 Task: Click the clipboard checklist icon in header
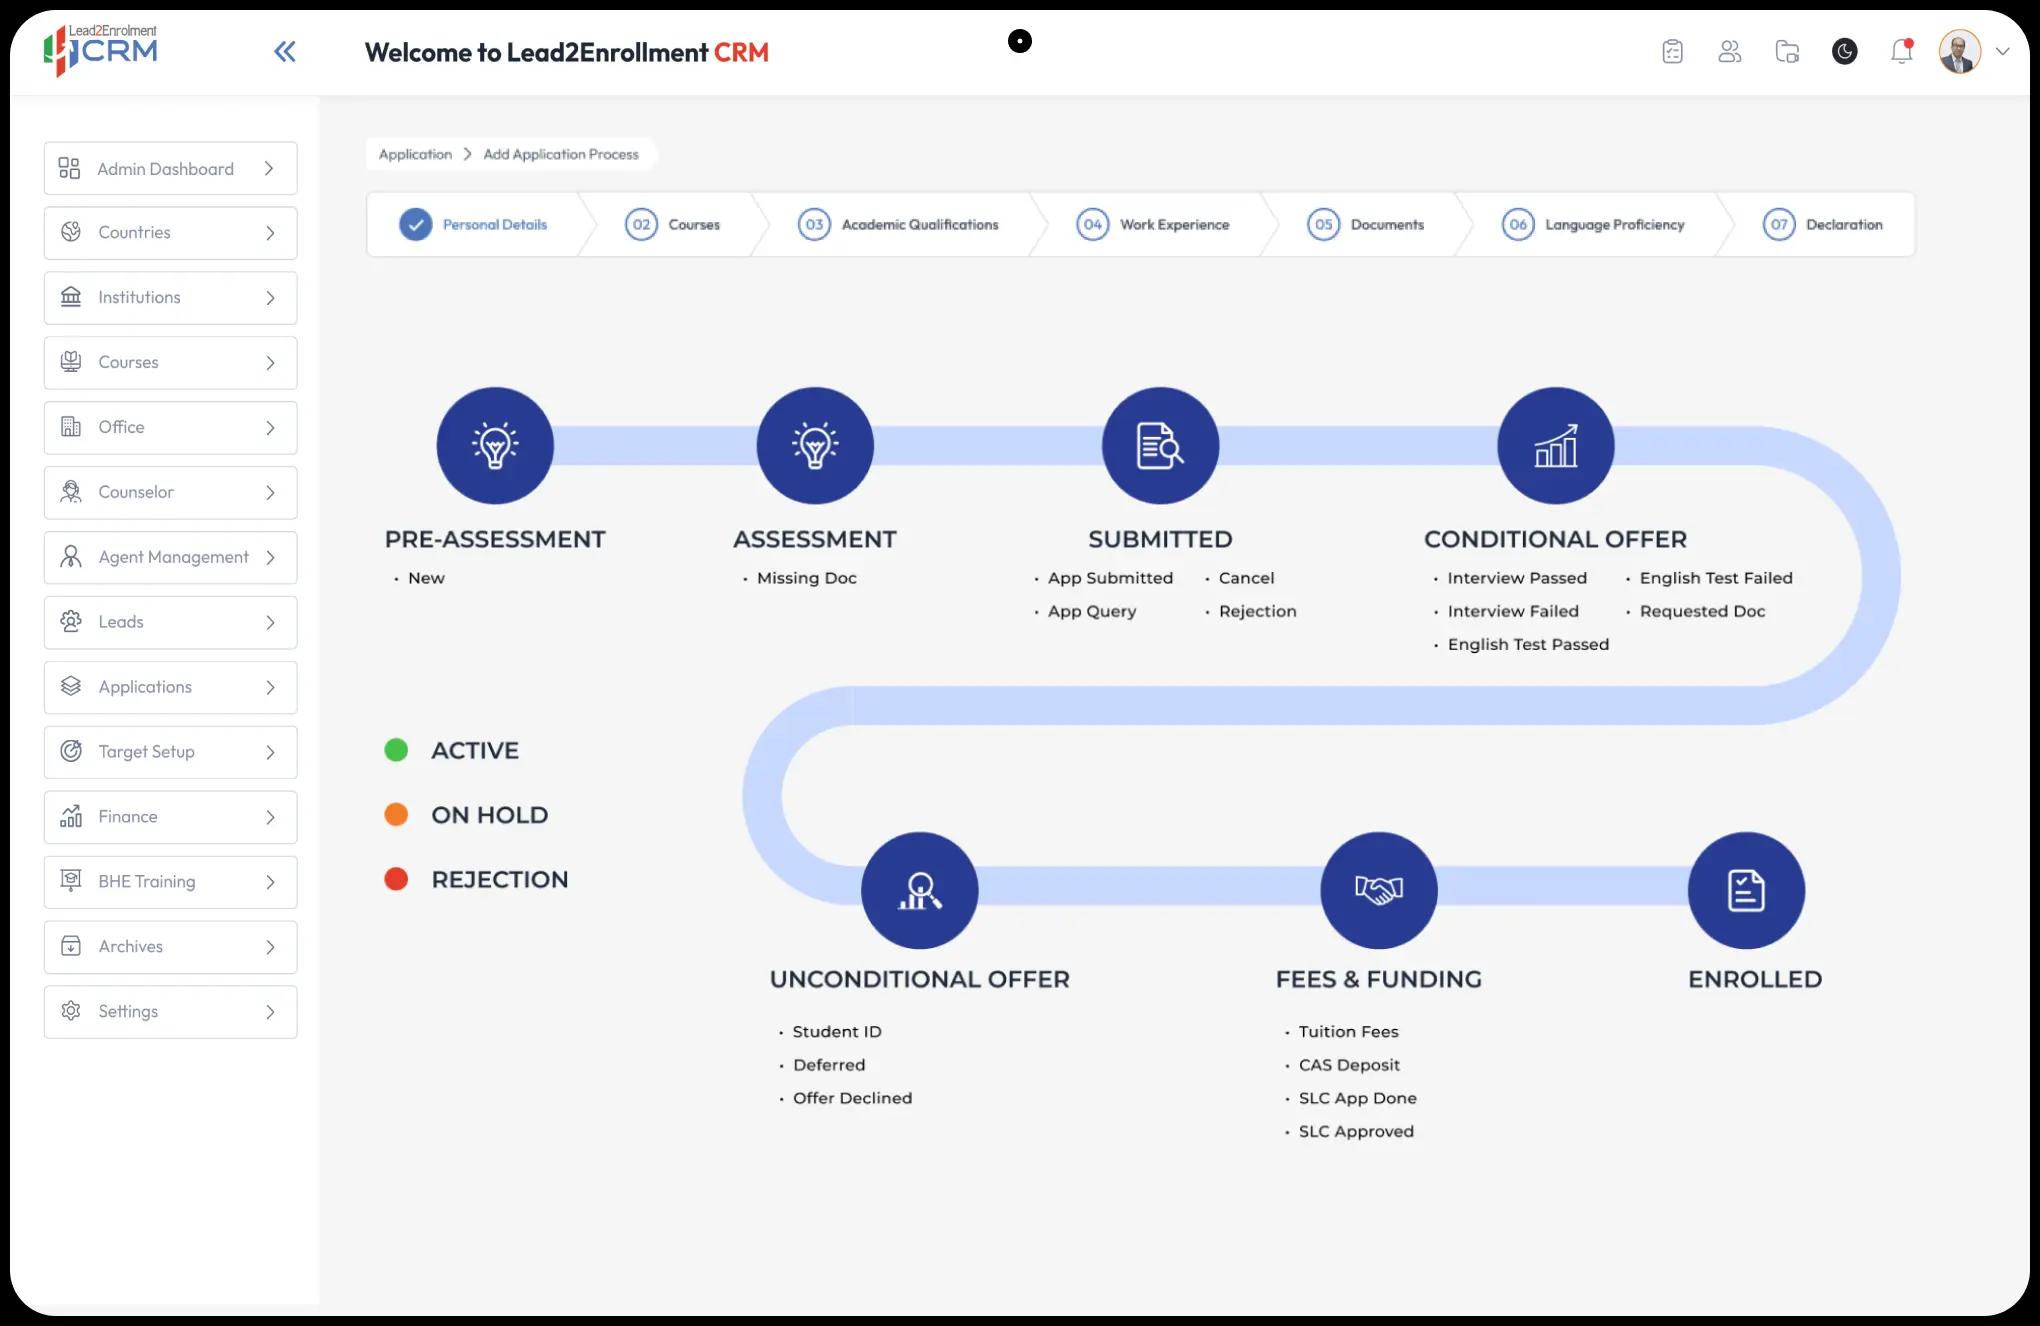pos(1672,52)
